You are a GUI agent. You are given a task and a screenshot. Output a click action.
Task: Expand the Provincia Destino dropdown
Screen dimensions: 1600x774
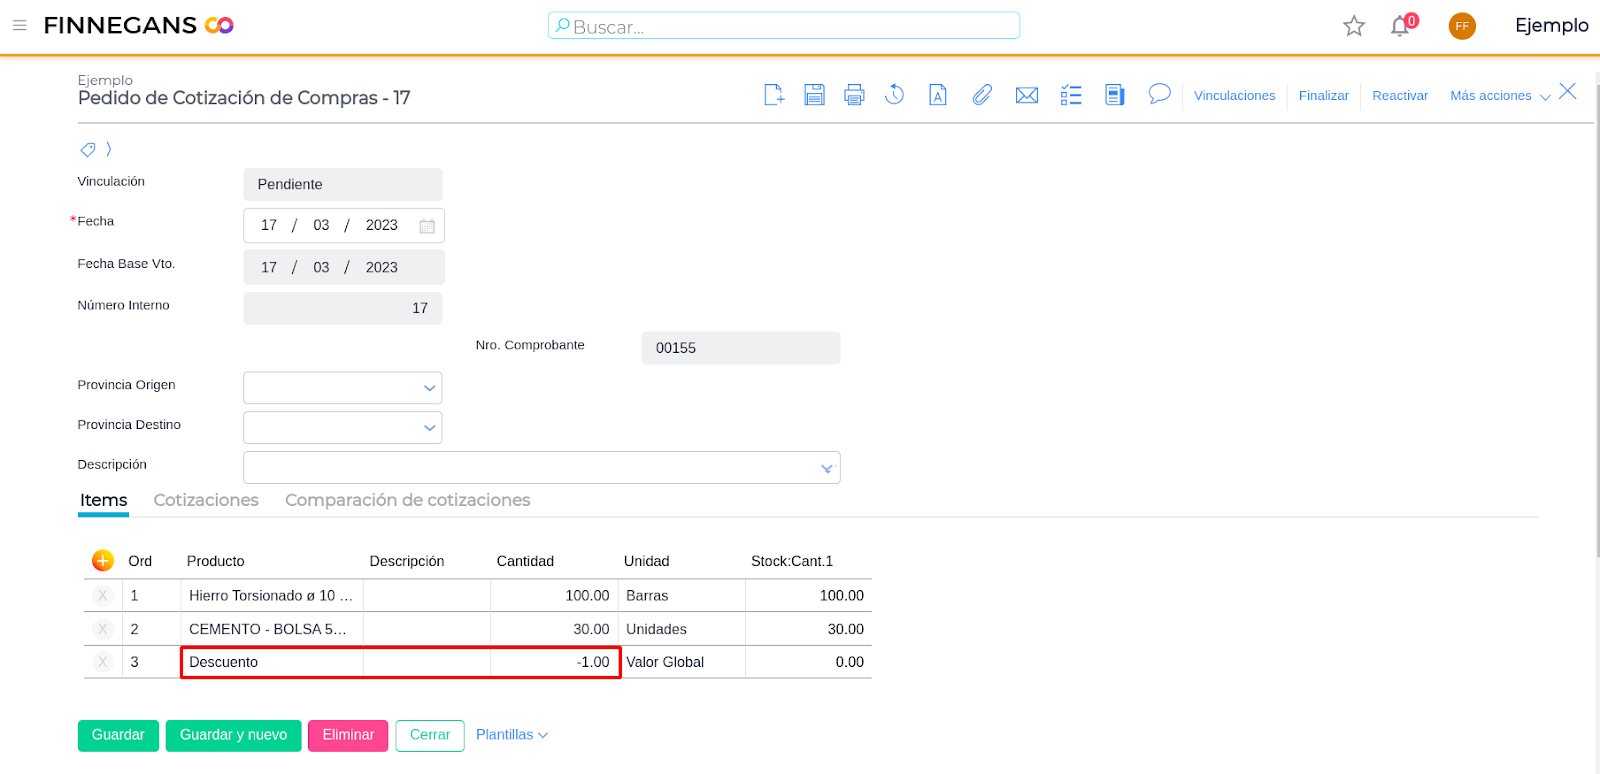coord(429,428)
